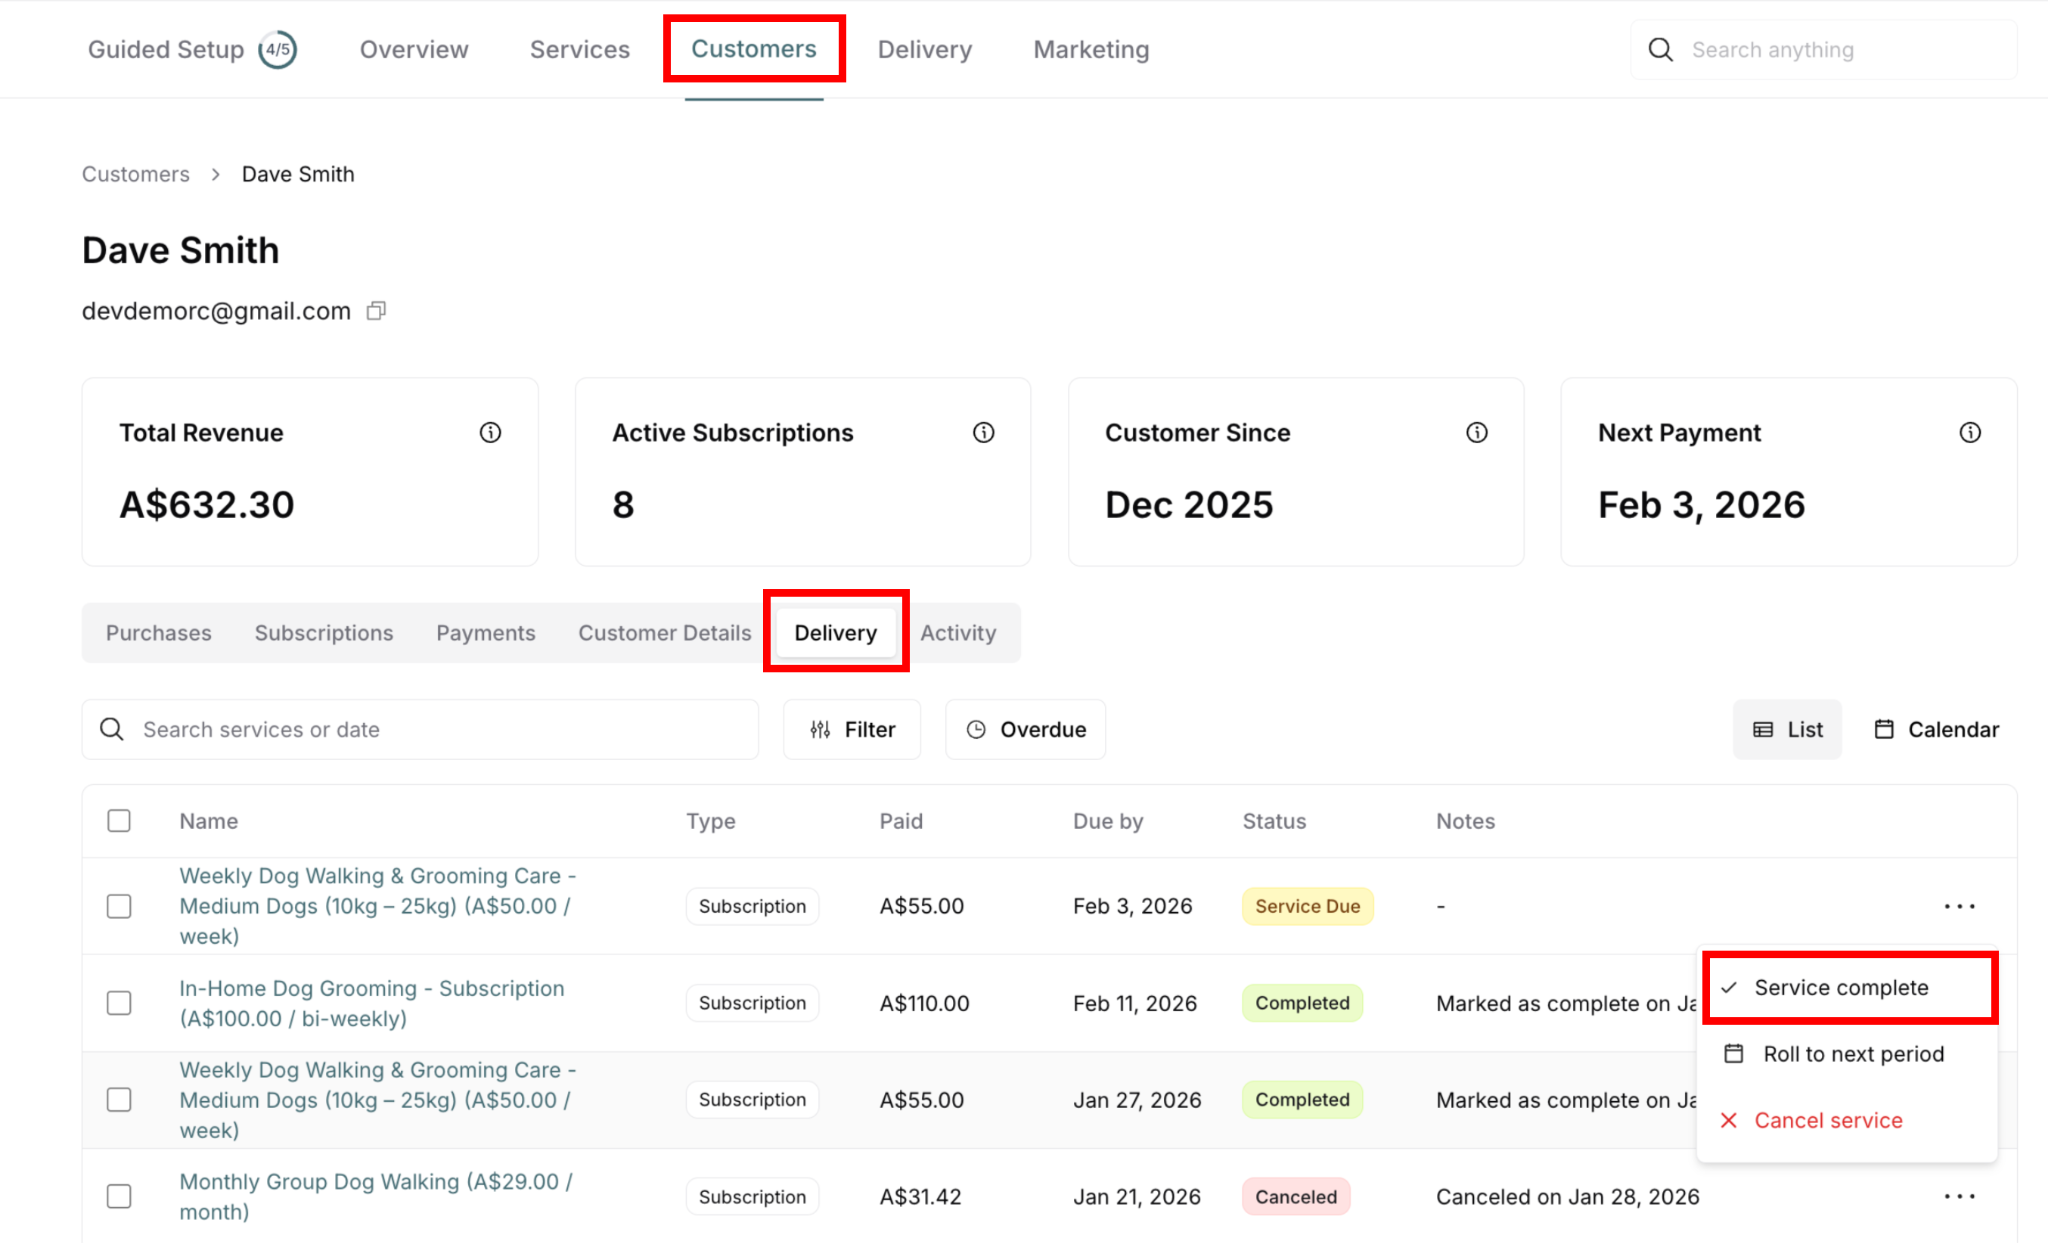The width and height of the screenshot is (2048, 1243).
Task: Click the search magnifier in top bar
Action: point(1660,50)
